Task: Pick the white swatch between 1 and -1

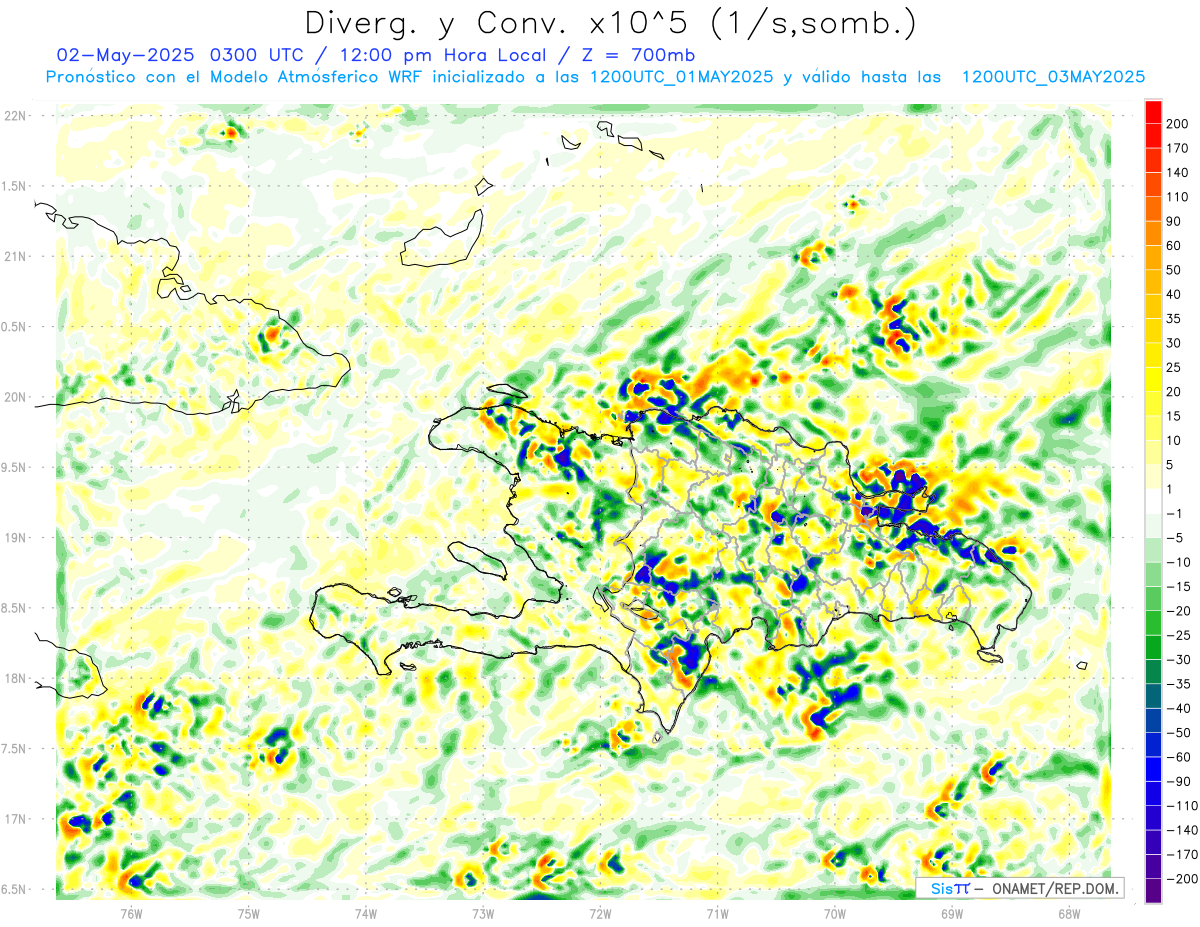Action: [x=1153, y=501]
